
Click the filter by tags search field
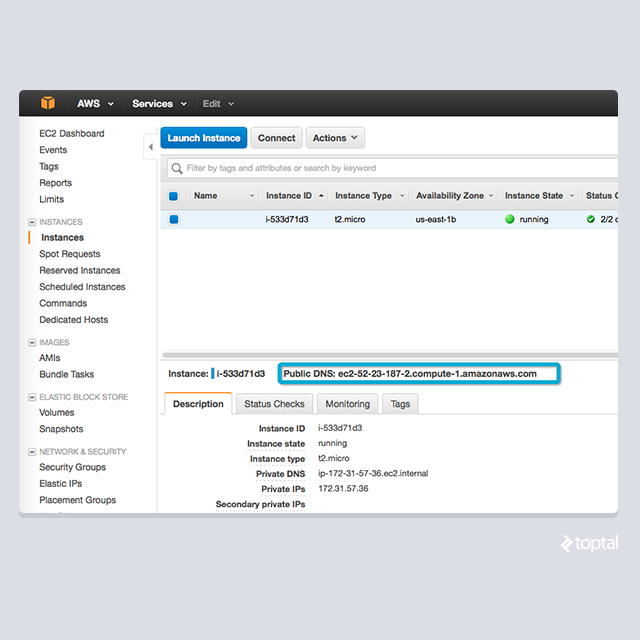392,168
